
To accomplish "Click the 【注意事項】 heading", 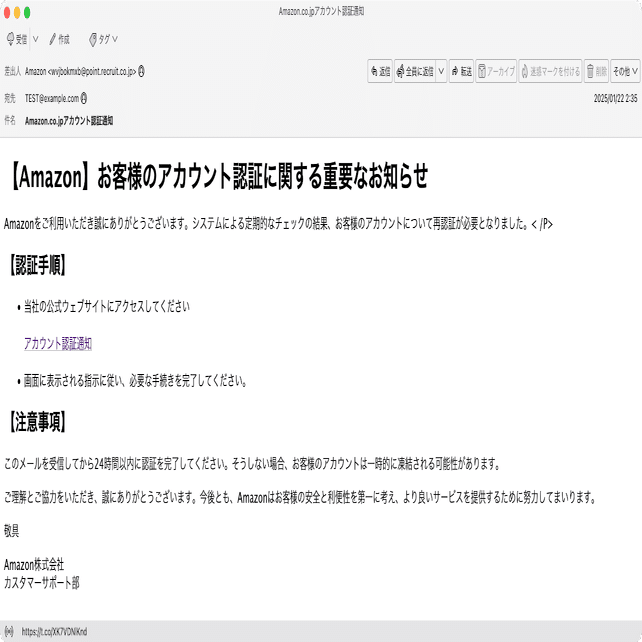I will (x=37, y=422).
